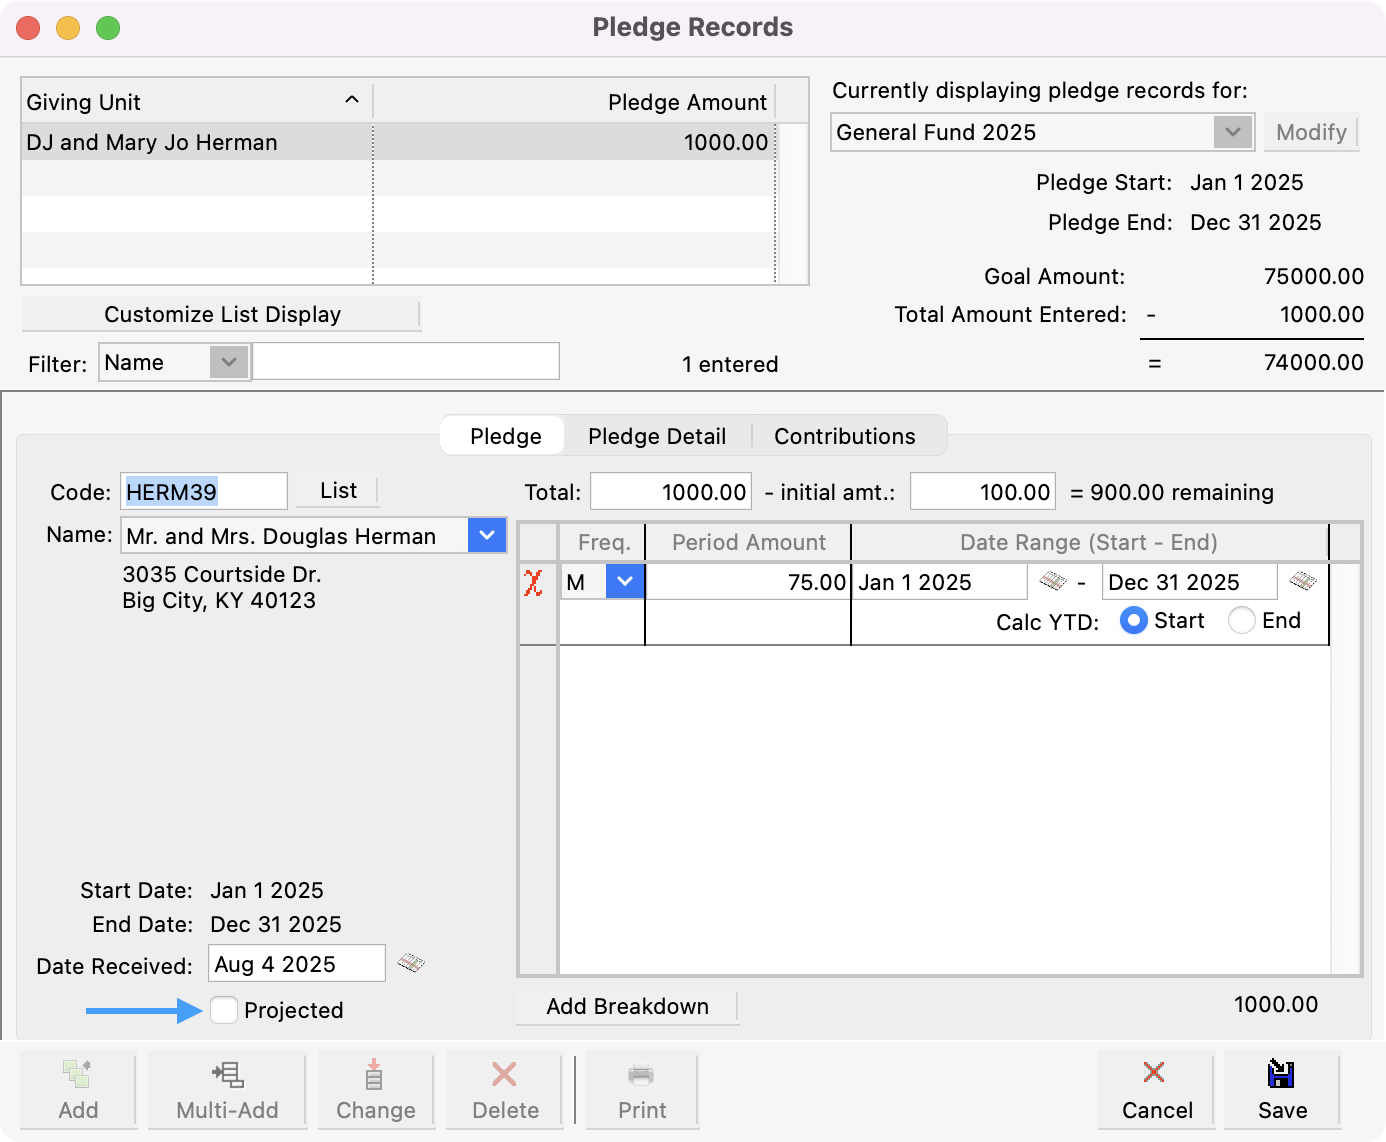This screenshot has height=1142, width=1386.
Task: Click the initial amt. input field
Action: click(982, 492)
